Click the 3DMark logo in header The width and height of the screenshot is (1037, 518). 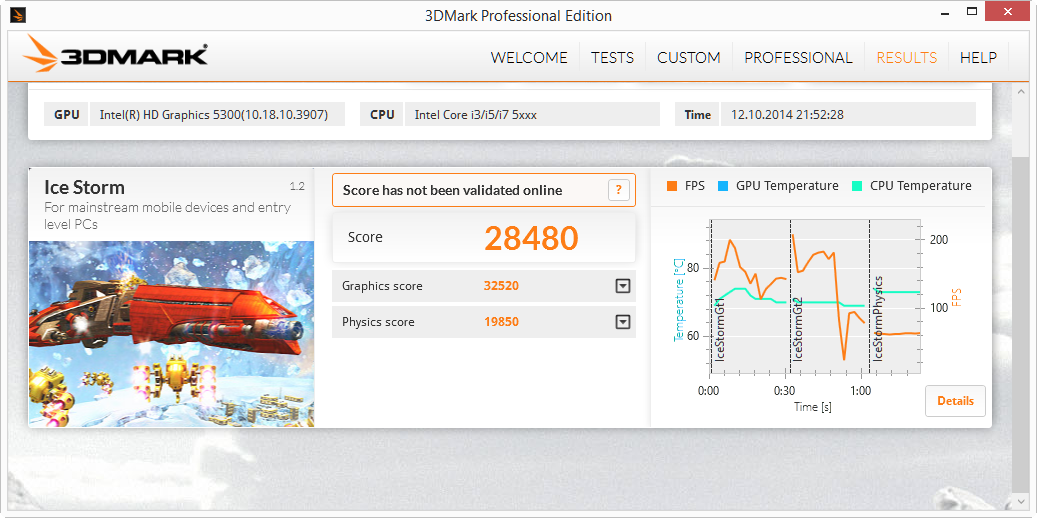tap(116, 54)
